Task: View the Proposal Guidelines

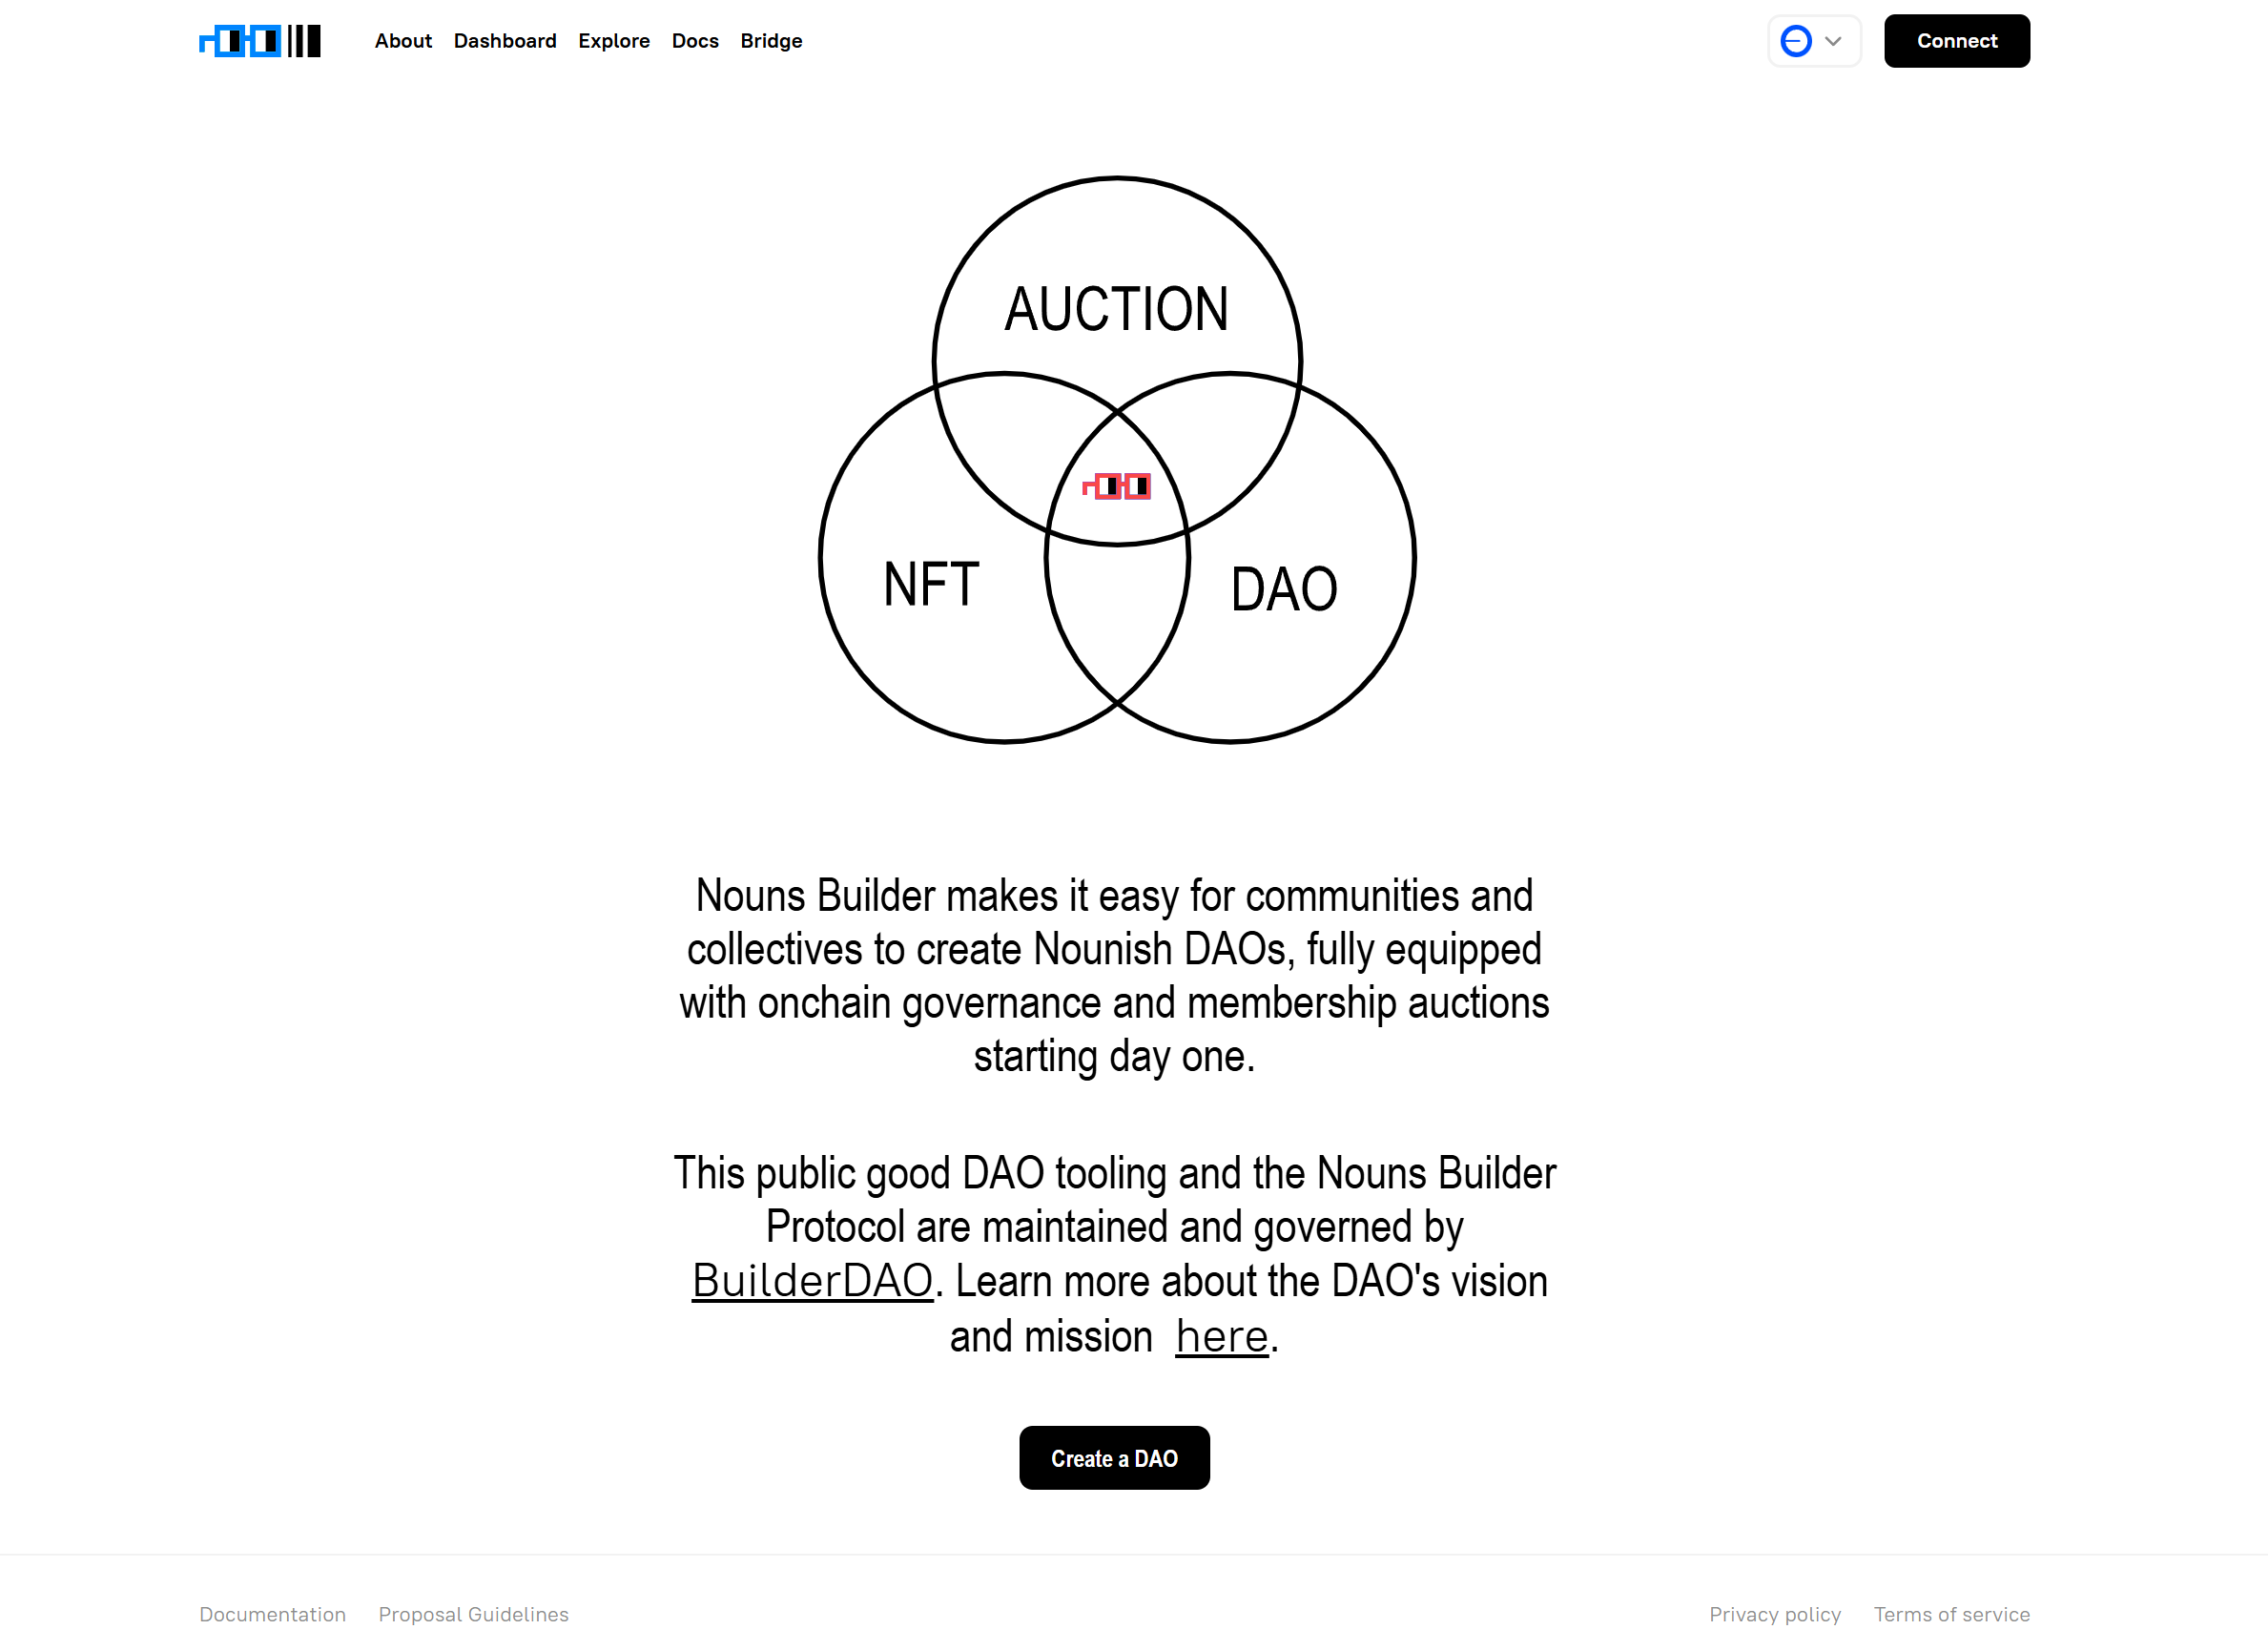Action: (473, 1614)
